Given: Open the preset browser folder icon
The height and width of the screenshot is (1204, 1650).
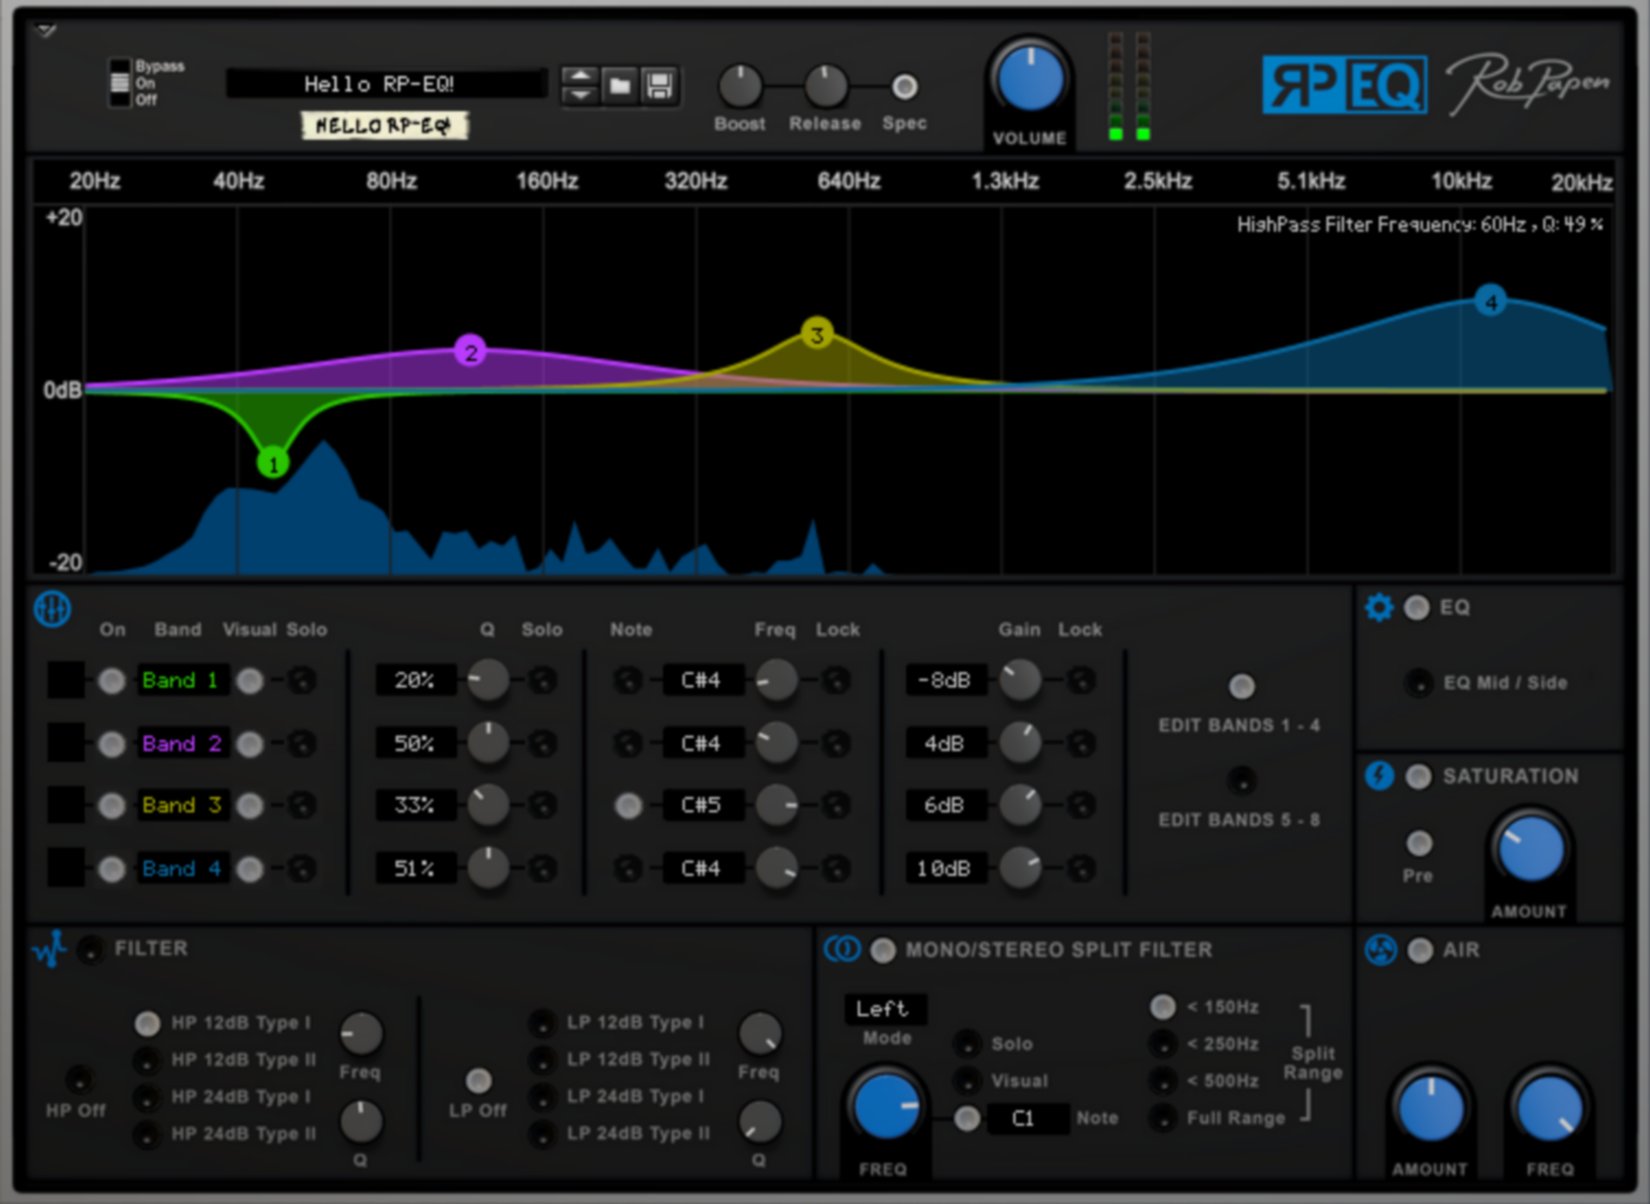Looking at the screenshot, I should (x=620, y=86).
